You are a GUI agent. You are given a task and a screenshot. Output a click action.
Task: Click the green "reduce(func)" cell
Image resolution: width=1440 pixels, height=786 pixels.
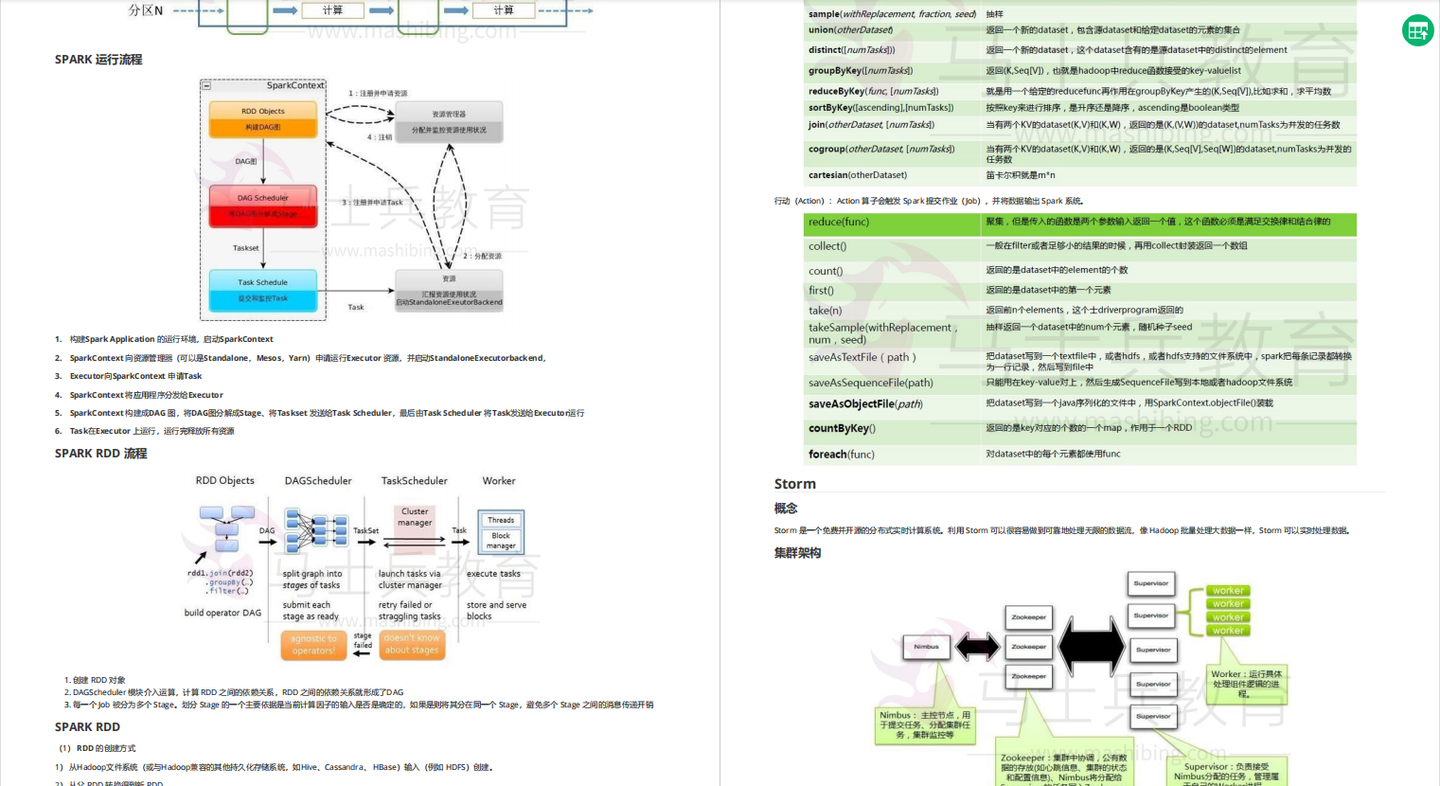[892, 224]
